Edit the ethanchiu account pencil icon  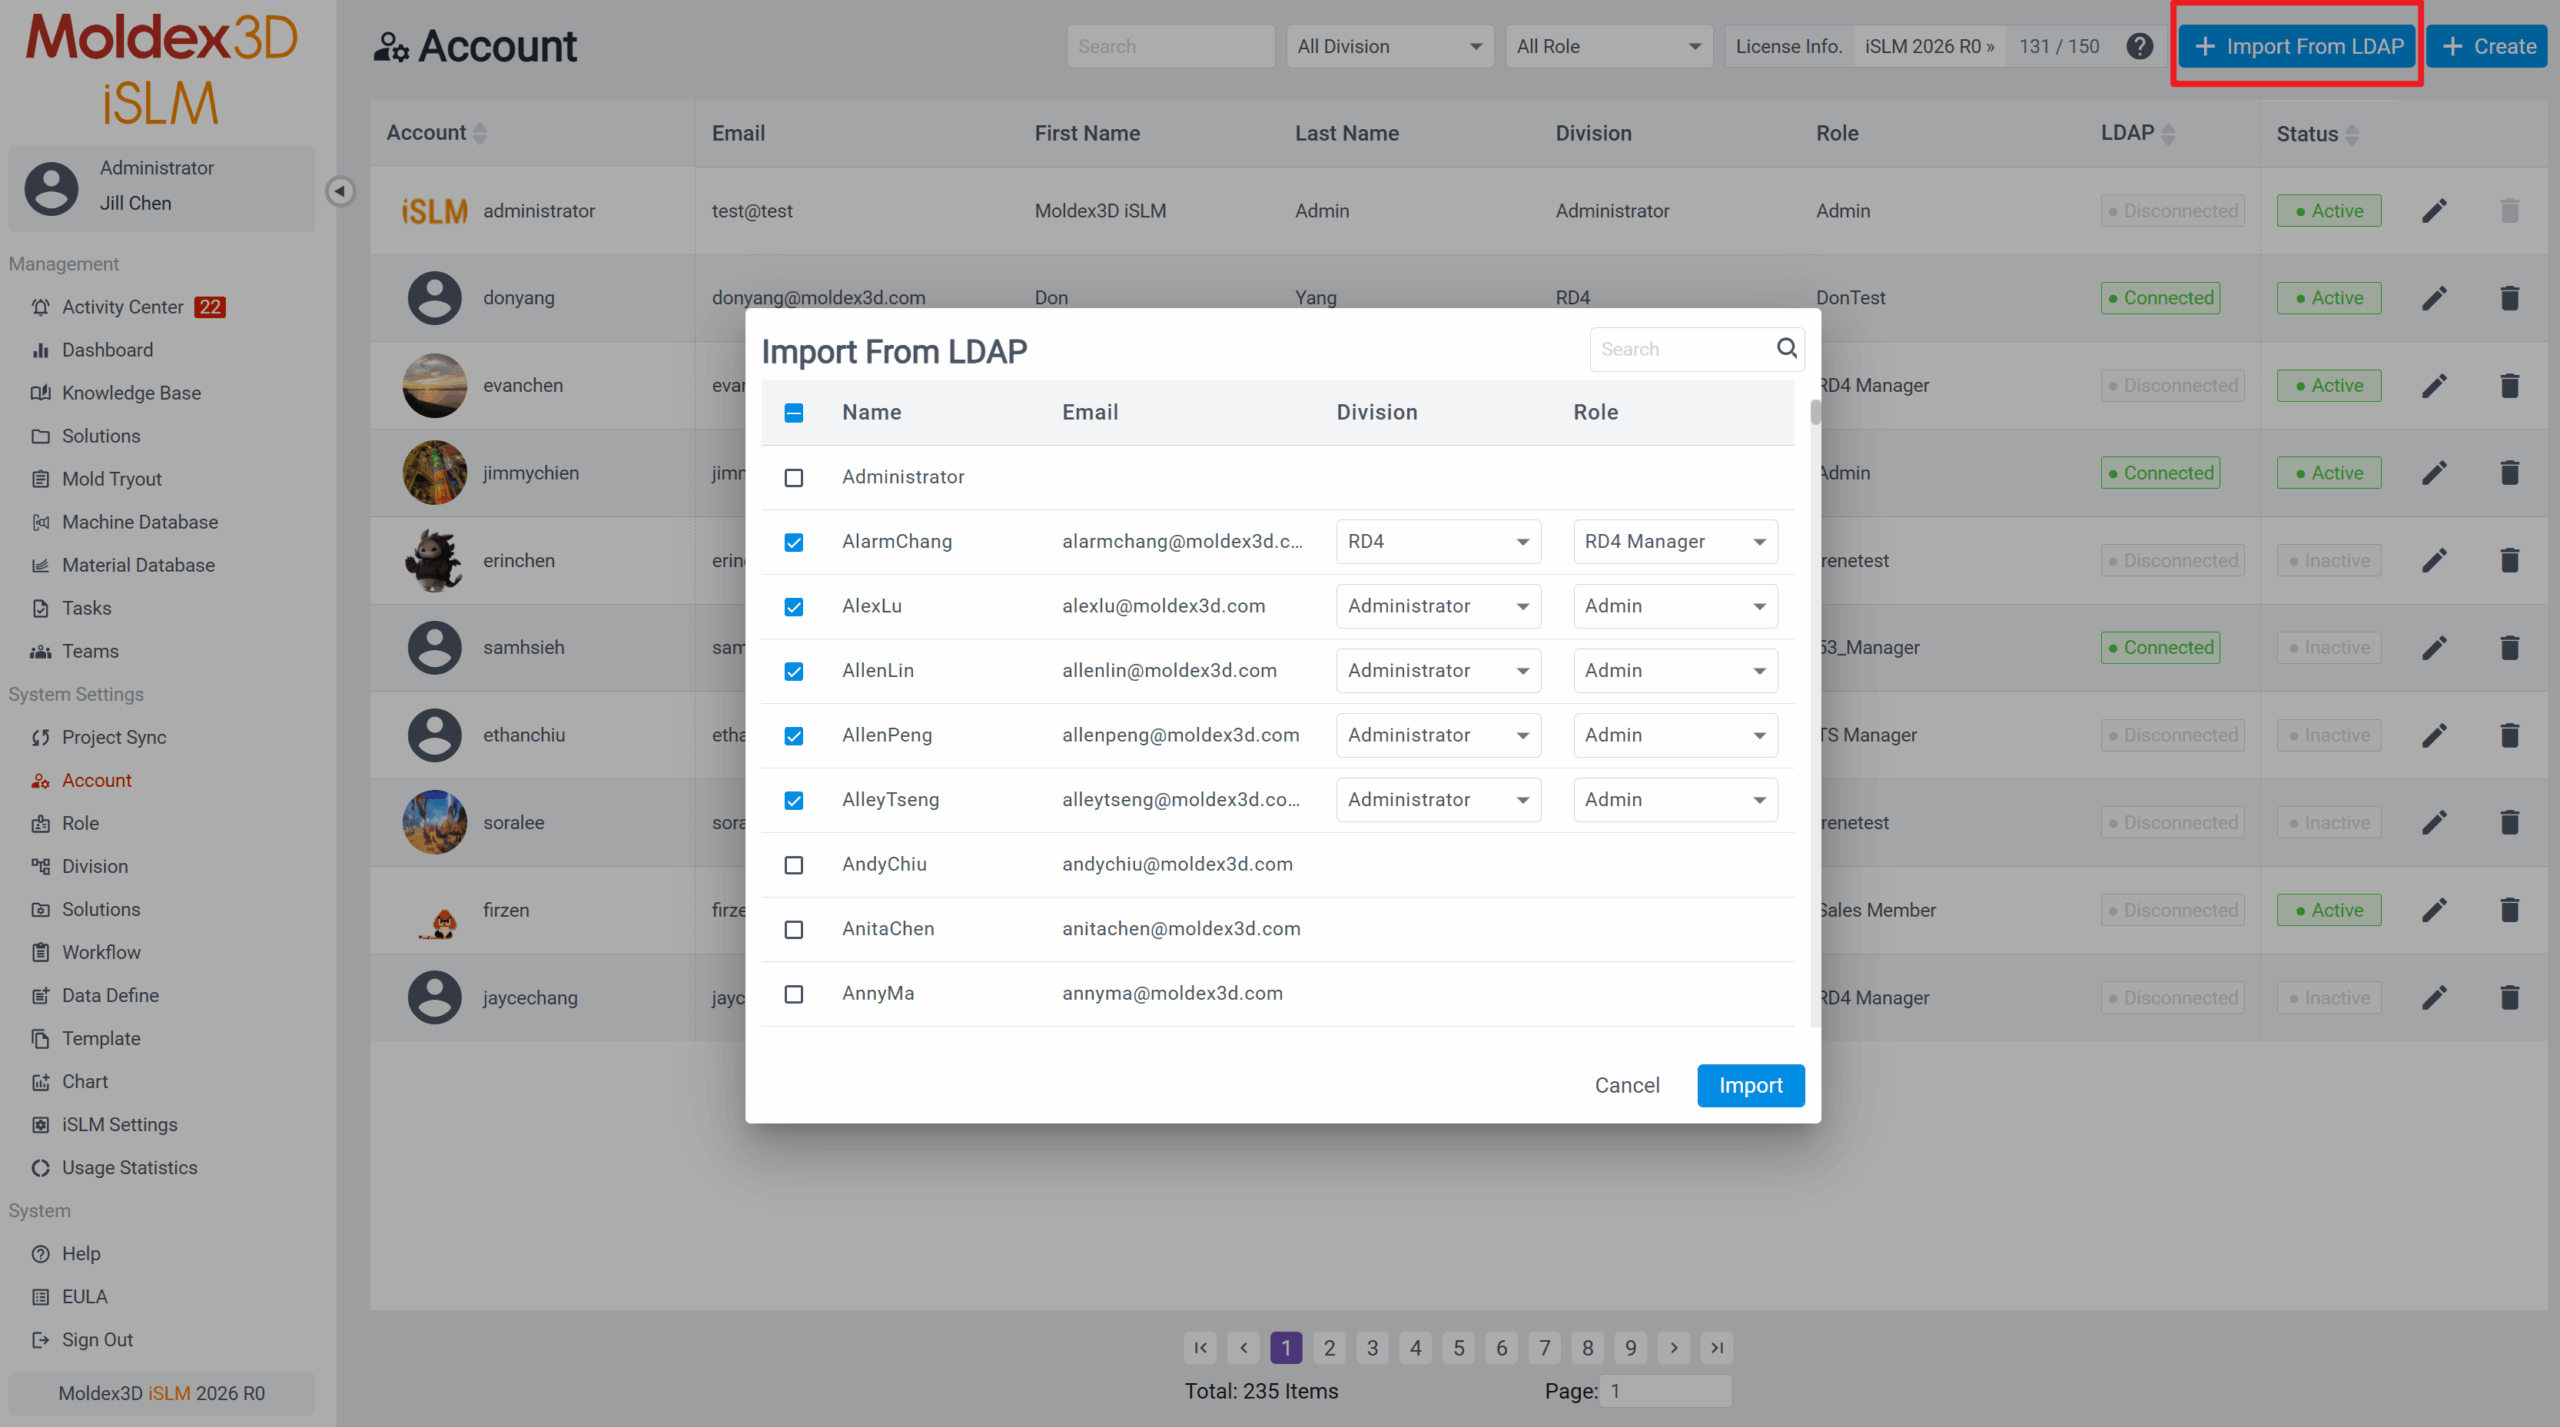[2434, 735]
